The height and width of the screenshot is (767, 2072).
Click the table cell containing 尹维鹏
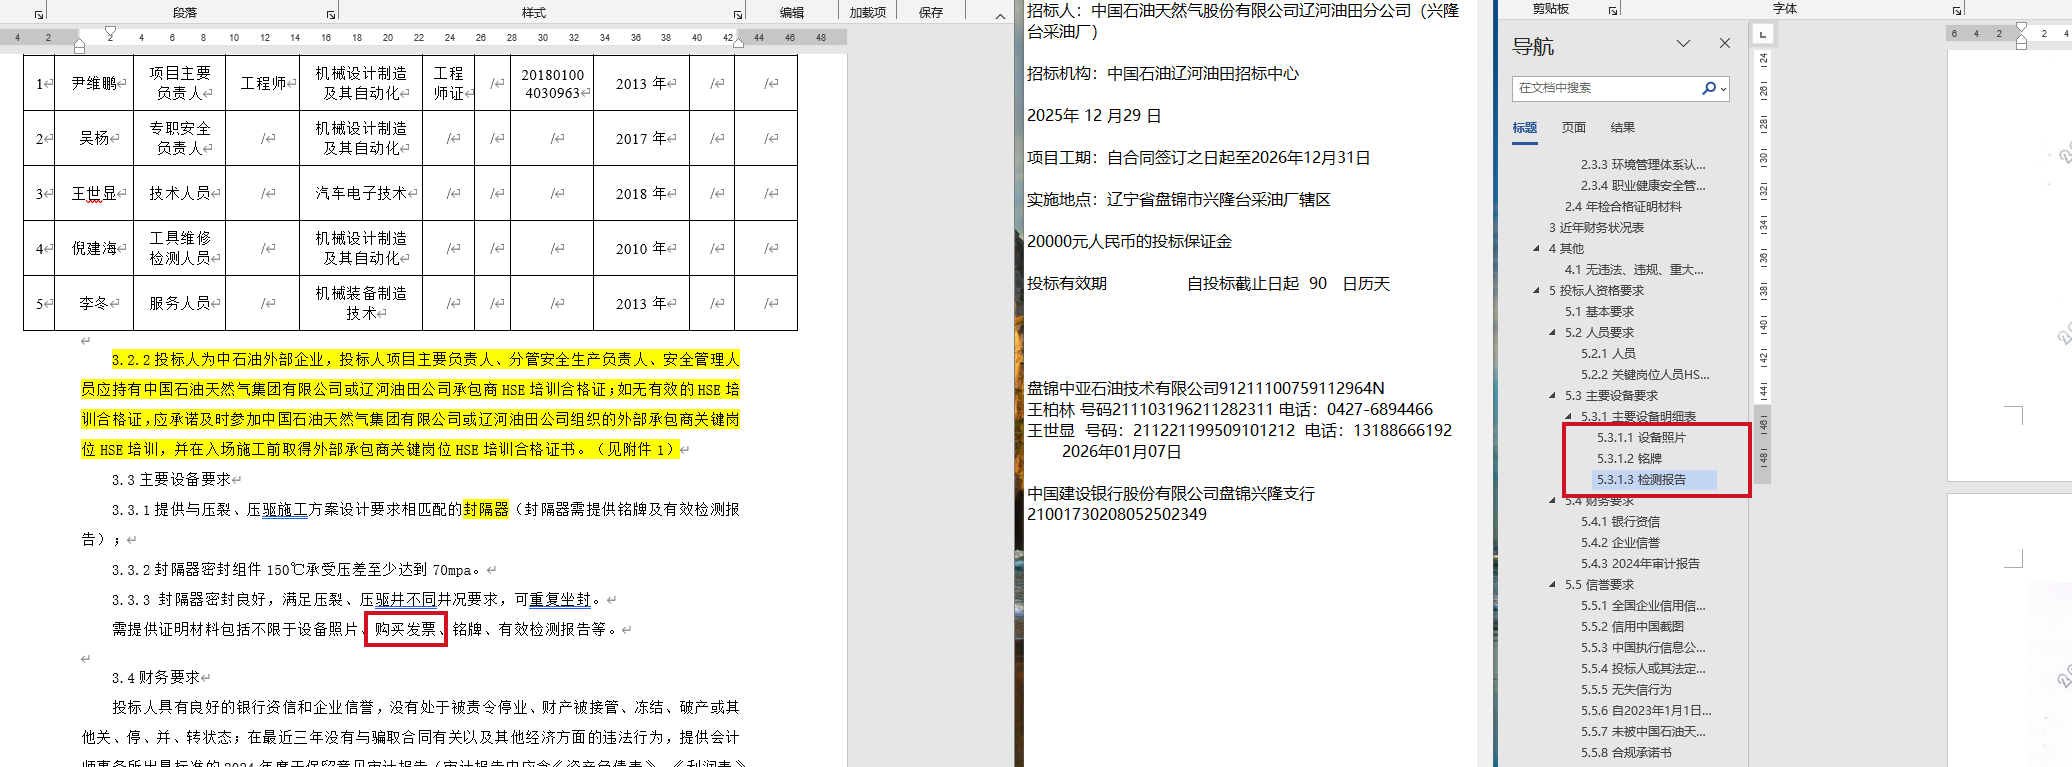94,83
